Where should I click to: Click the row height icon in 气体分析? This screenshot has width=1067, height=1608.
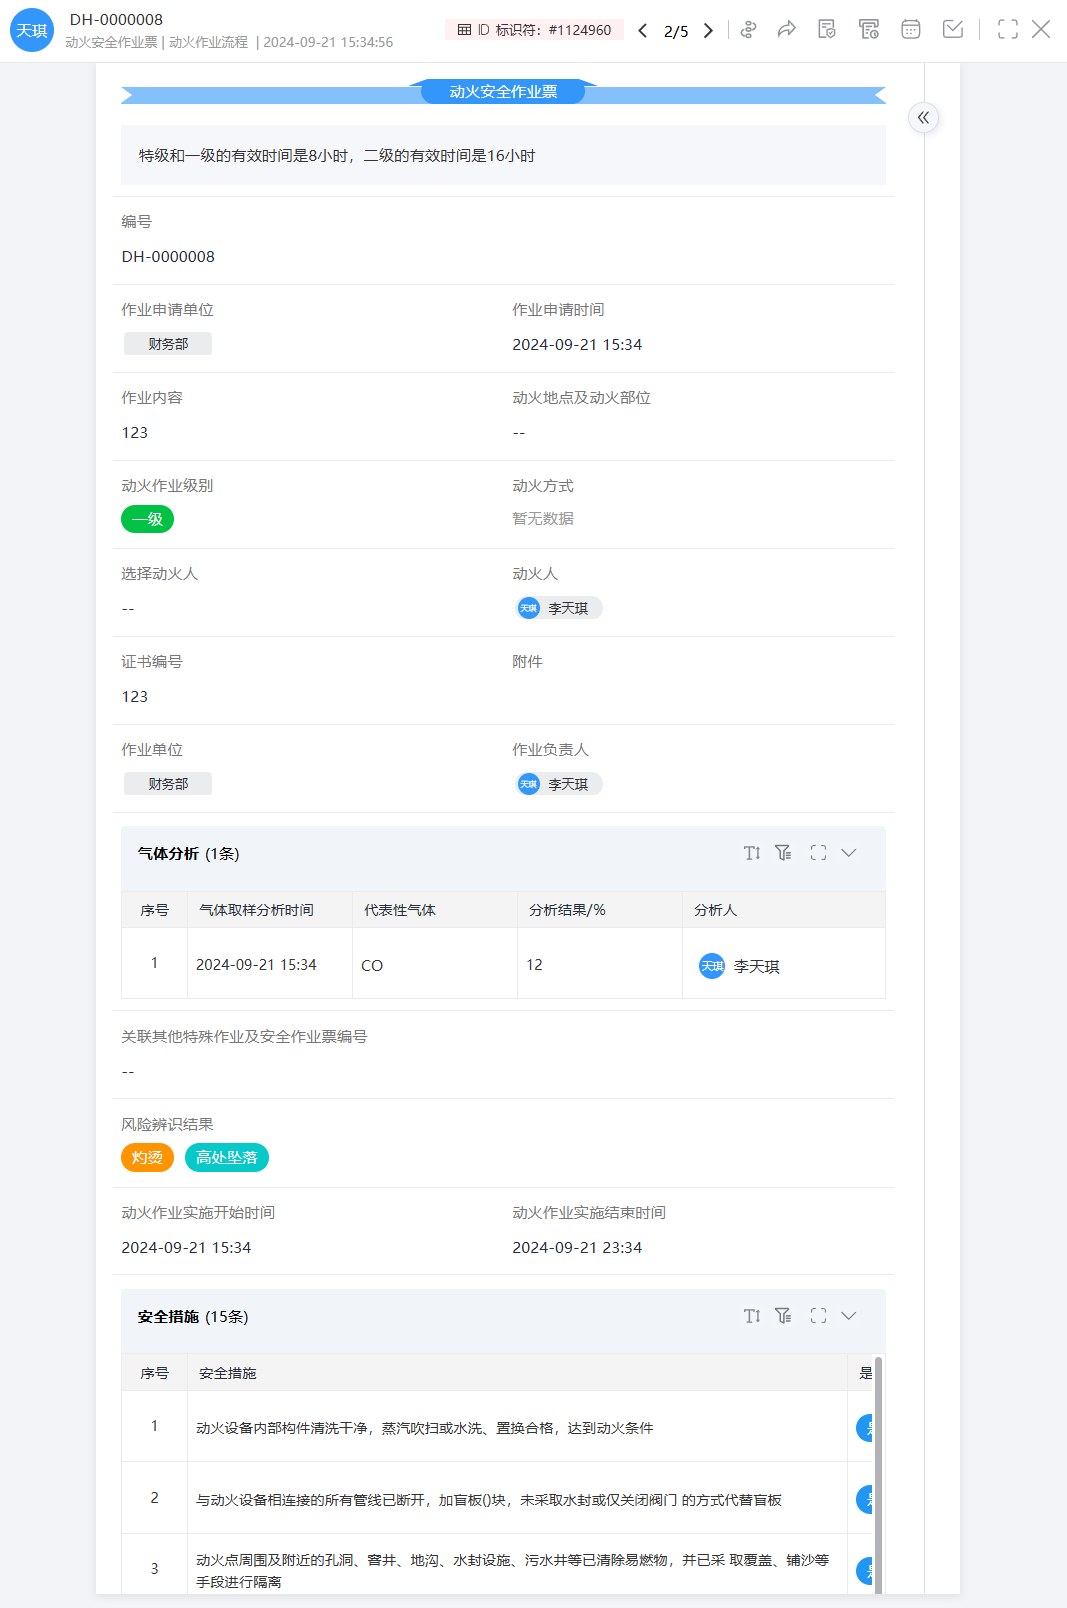point(752,853)
